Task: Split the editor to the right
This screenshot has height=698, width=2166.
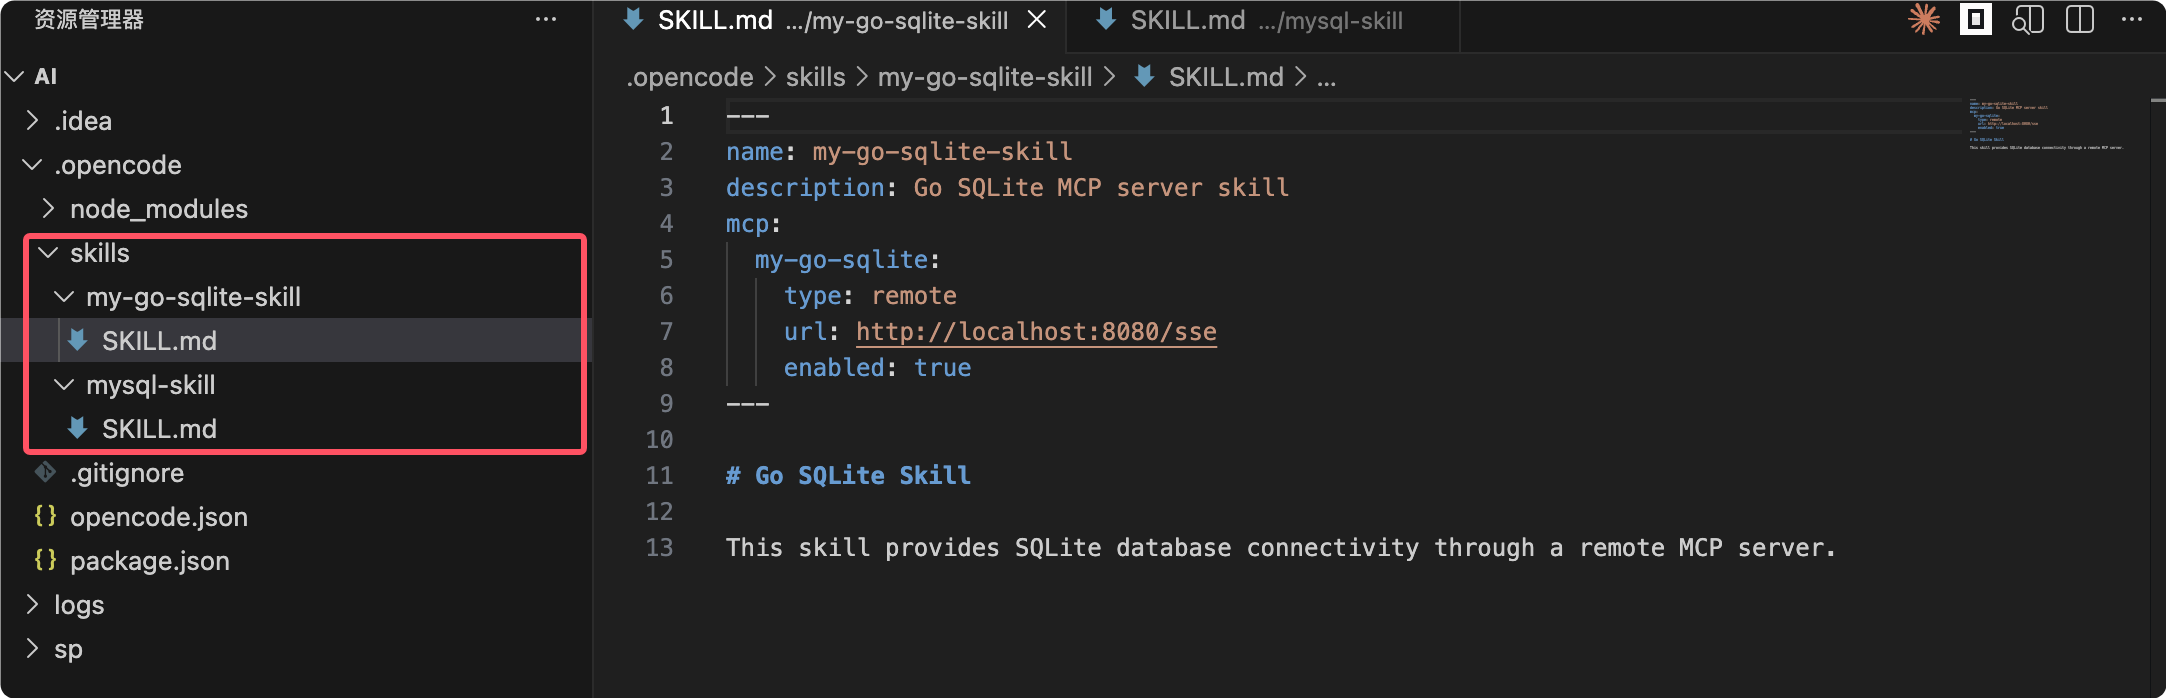Action: click(x=2080, y=20)
